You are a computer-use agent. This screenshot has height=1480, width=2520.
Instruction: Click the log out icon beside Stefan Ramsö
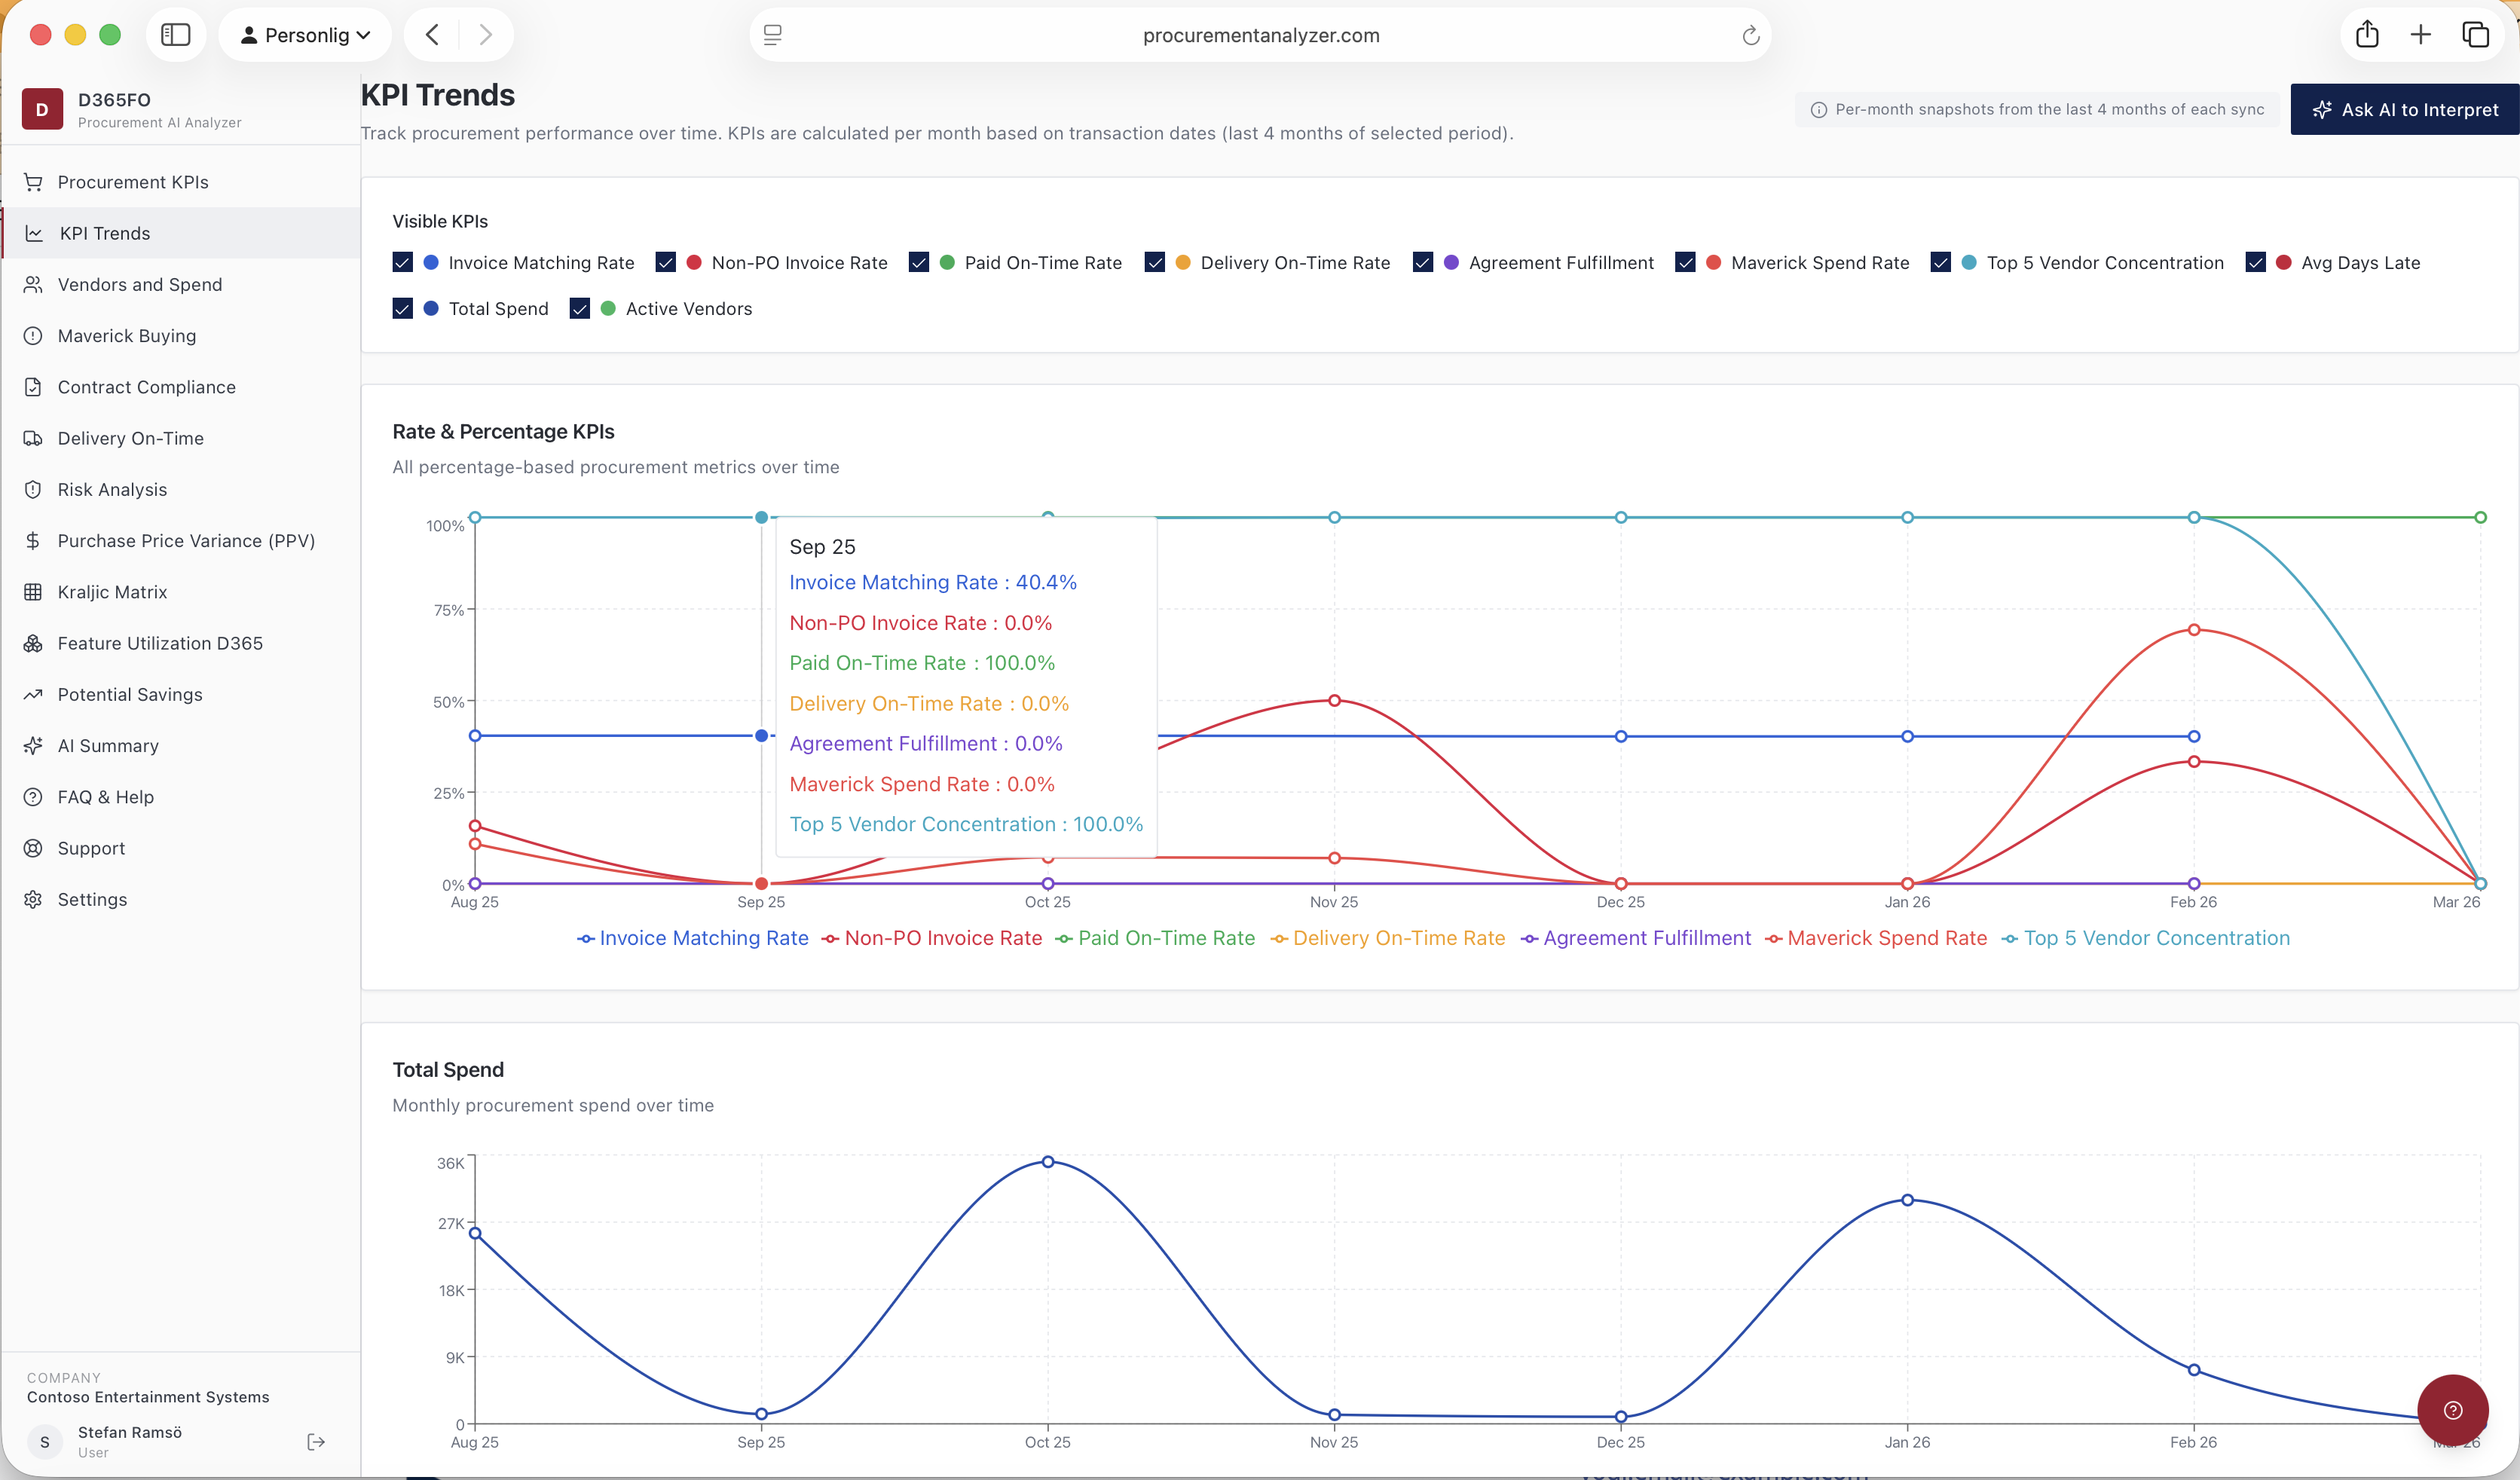pyautogui.click(x=316, y=1441)
